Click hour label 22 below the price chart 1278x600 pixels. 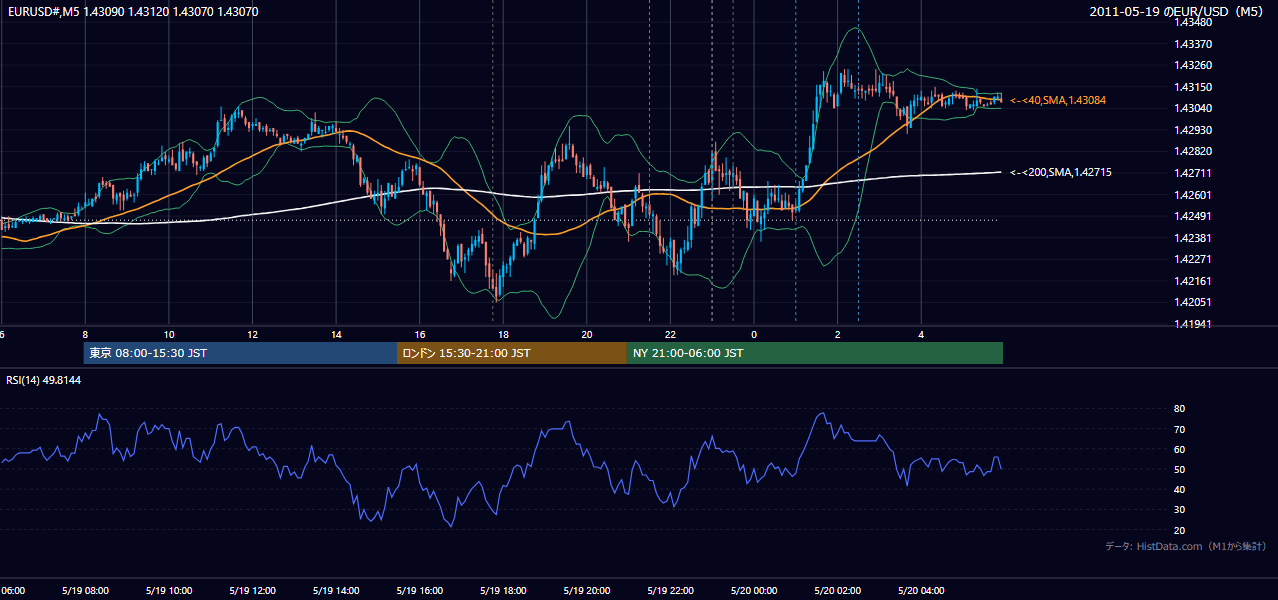pos(670,334)
